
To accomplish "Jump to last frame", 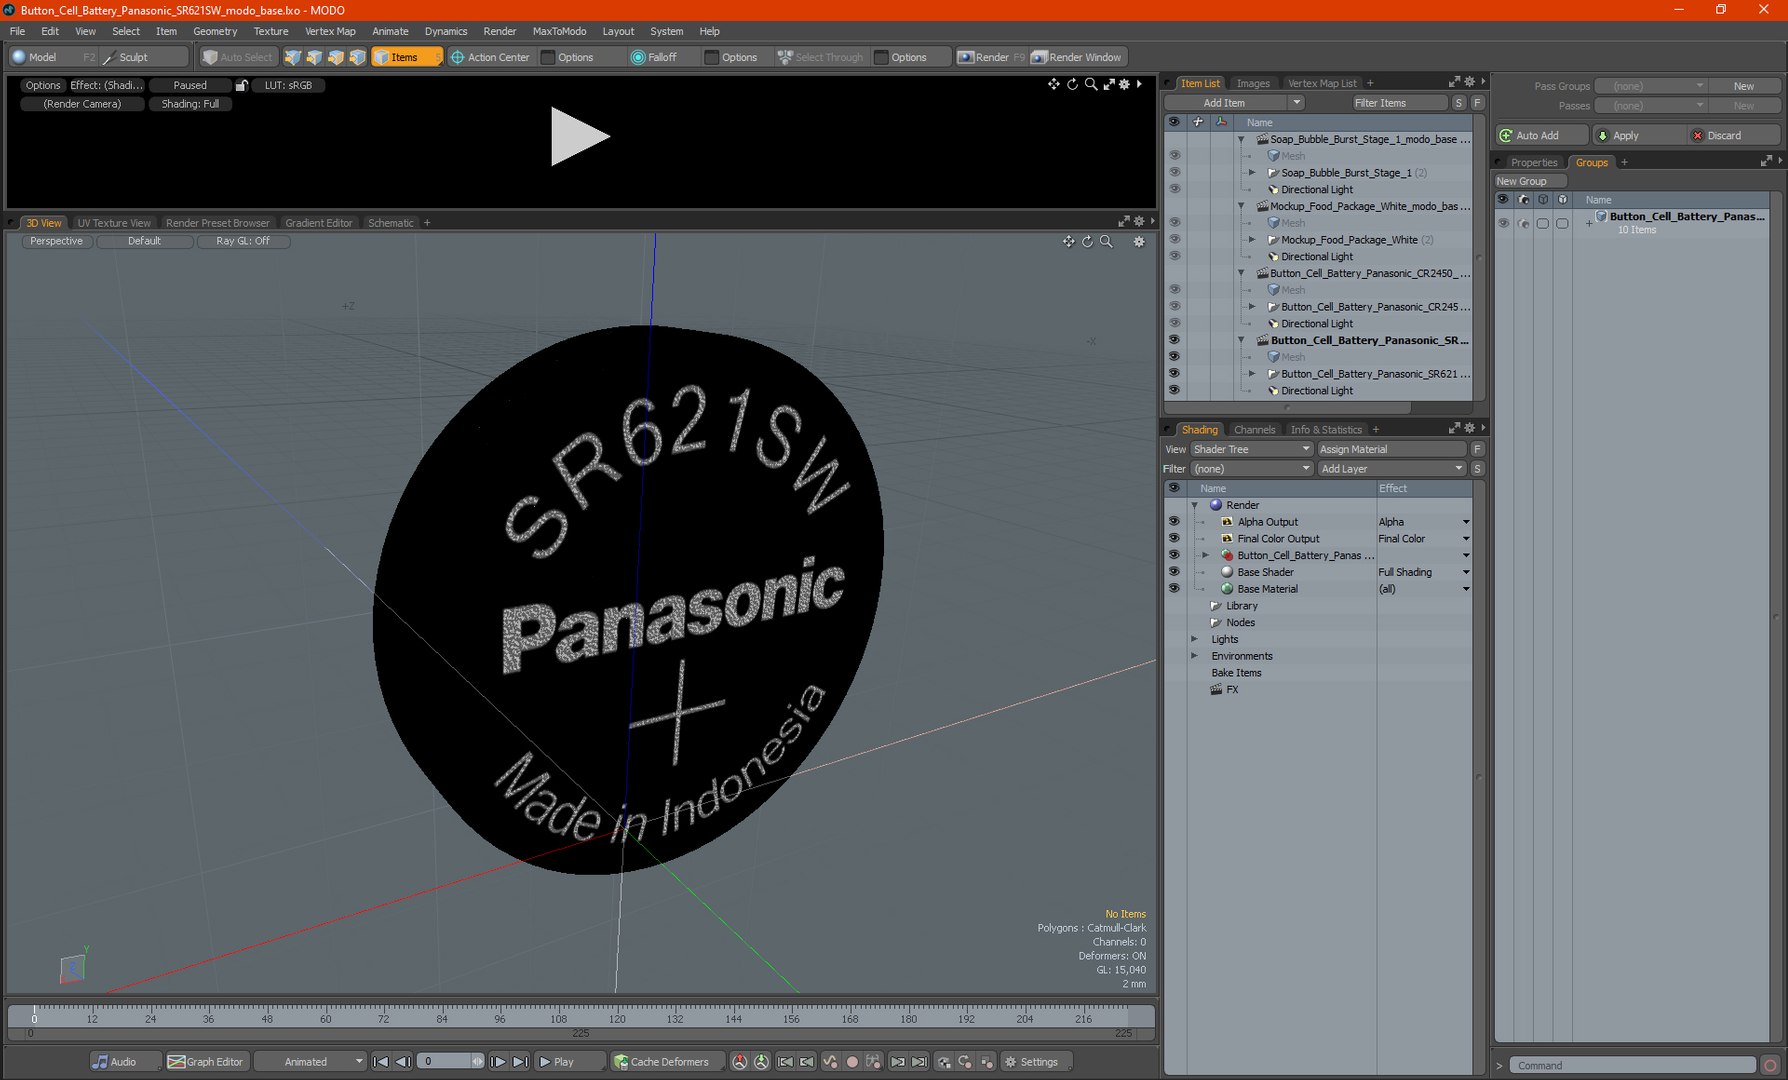I will point(520,1062).
